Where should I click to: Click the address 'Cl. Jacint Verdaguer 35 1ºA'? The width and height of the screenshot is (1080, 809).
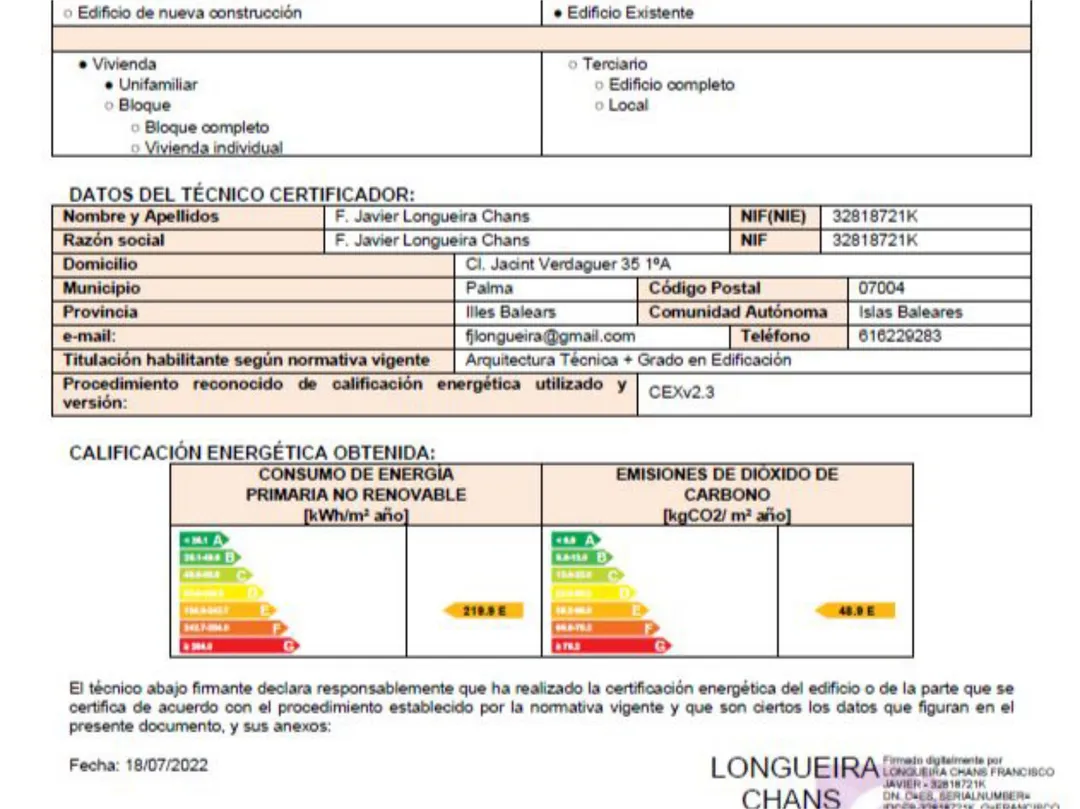pos(568,264)
